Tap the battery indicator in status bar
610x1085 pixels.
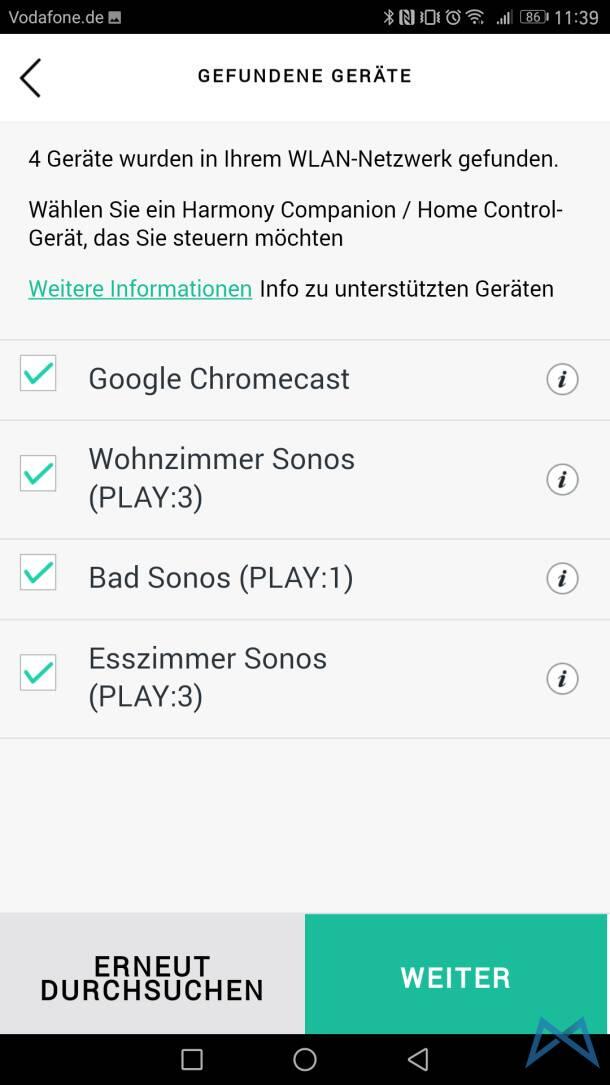pyautogui.click(x=534, y=17)
